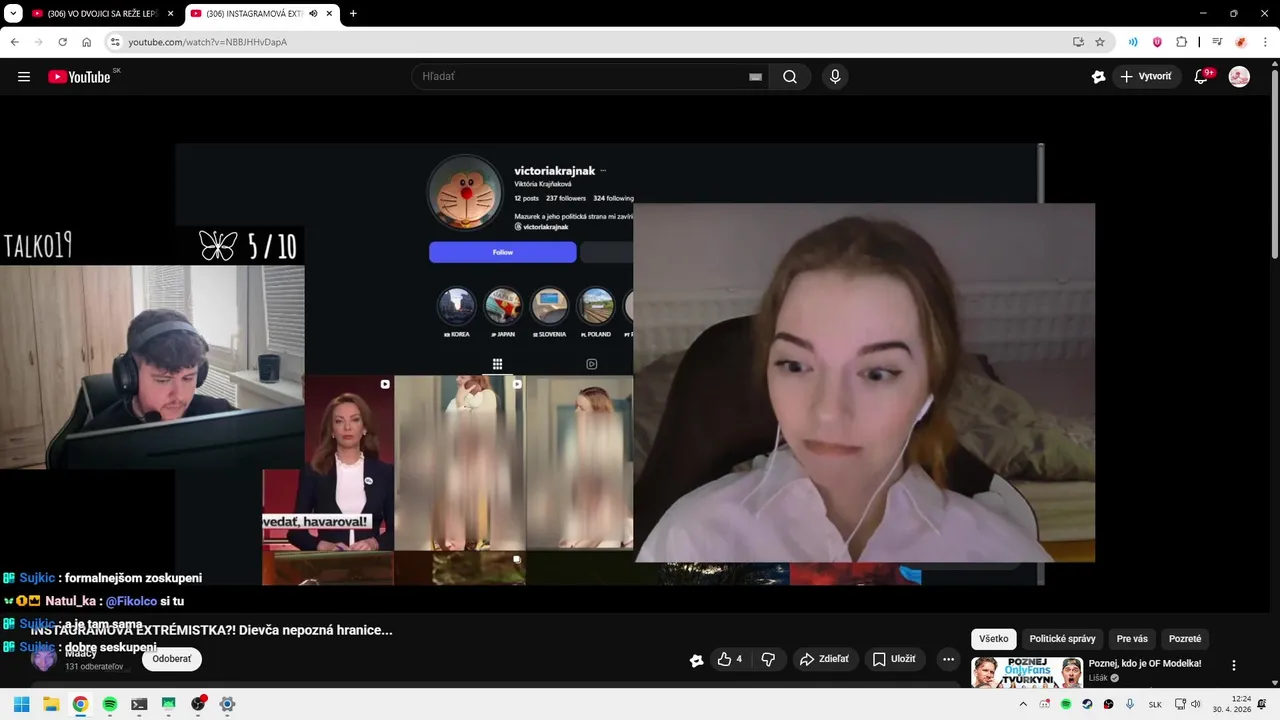Click the magnifier search button

coord(790,77)
